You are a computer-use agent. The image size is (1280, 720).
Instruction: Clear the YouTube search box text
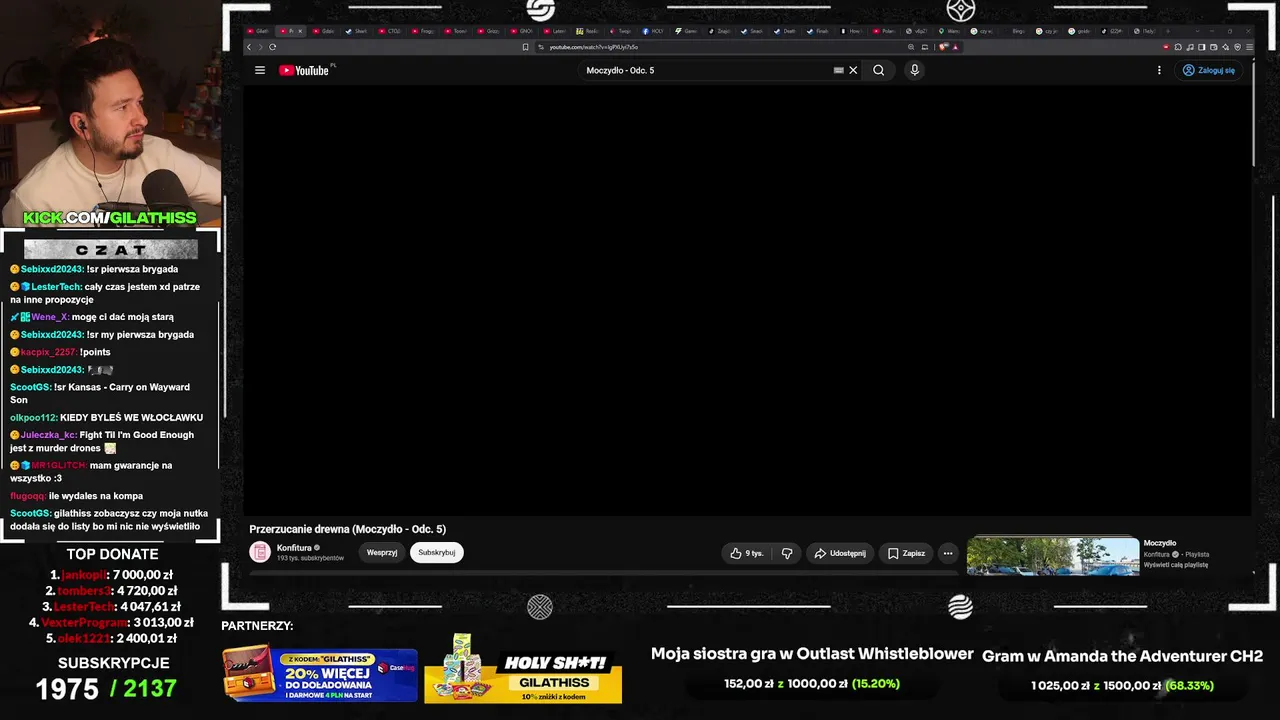pos(853,70)
